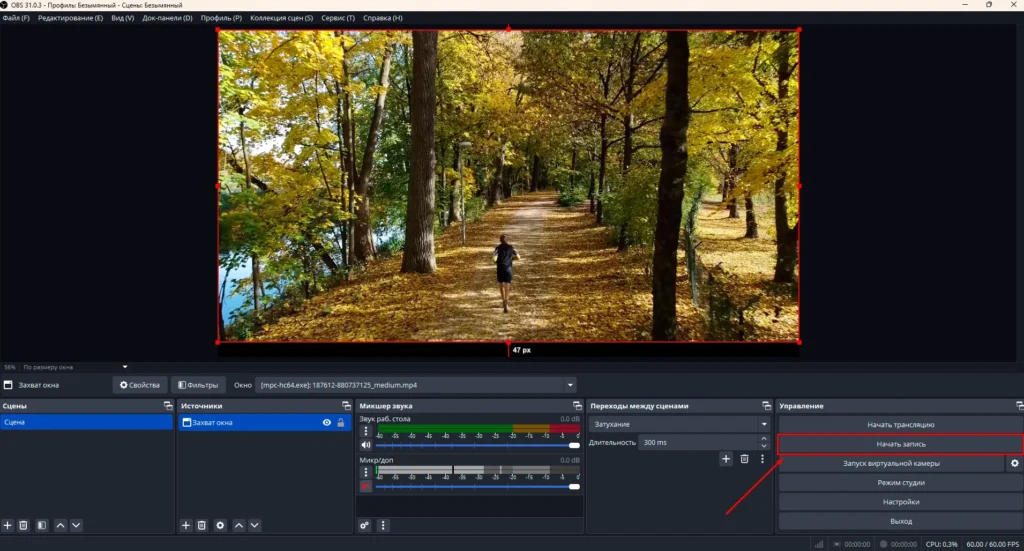Open advanced audio properties gears icon
The image size is (1024, 551).
pyautogui.click(x=366, y=525)
